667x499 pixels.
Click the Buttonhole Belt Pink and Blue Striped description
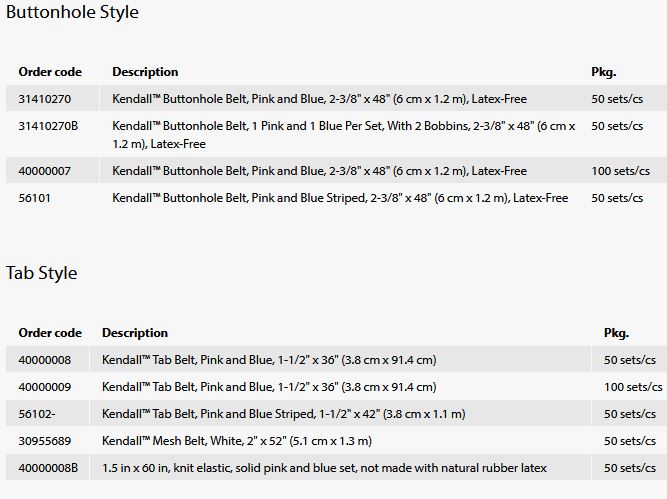[340, 198]
